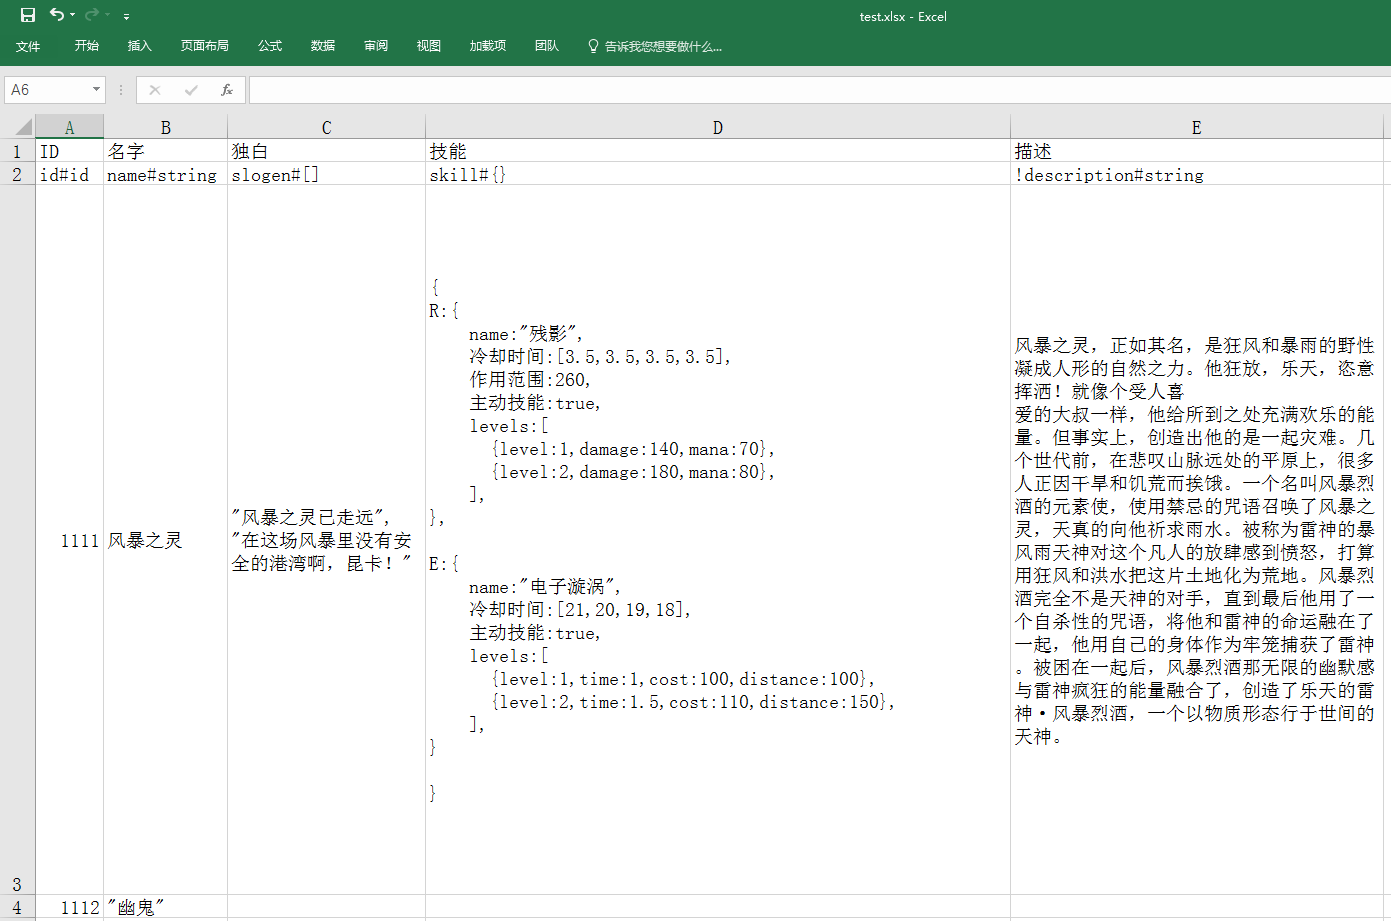This screenshot has height=921, width=1391.
Task: Click cell containing "幽鬼"
Action: pos(166,907)
